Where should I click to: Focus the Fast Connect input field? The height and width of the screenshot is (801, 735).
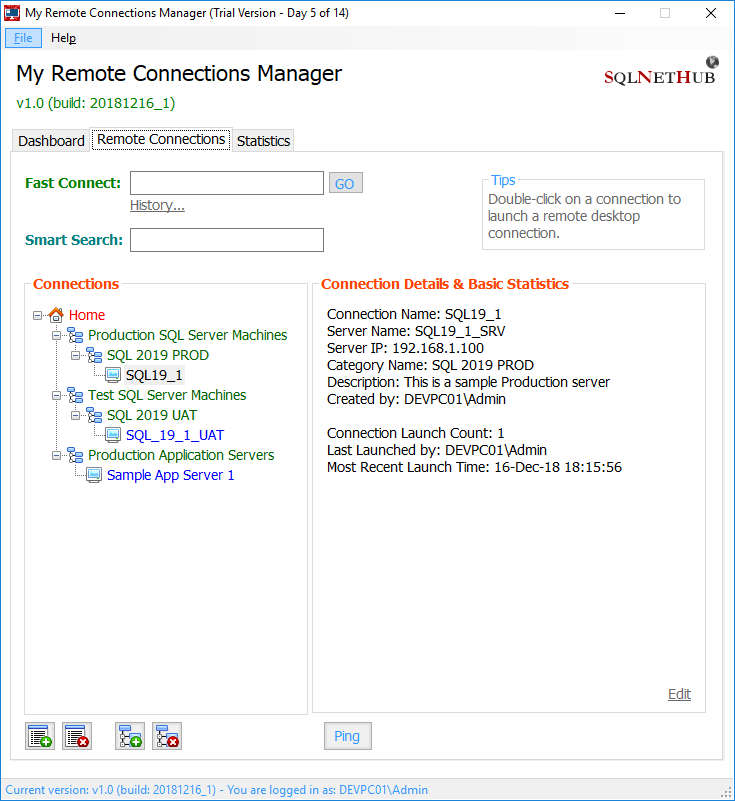227,183
